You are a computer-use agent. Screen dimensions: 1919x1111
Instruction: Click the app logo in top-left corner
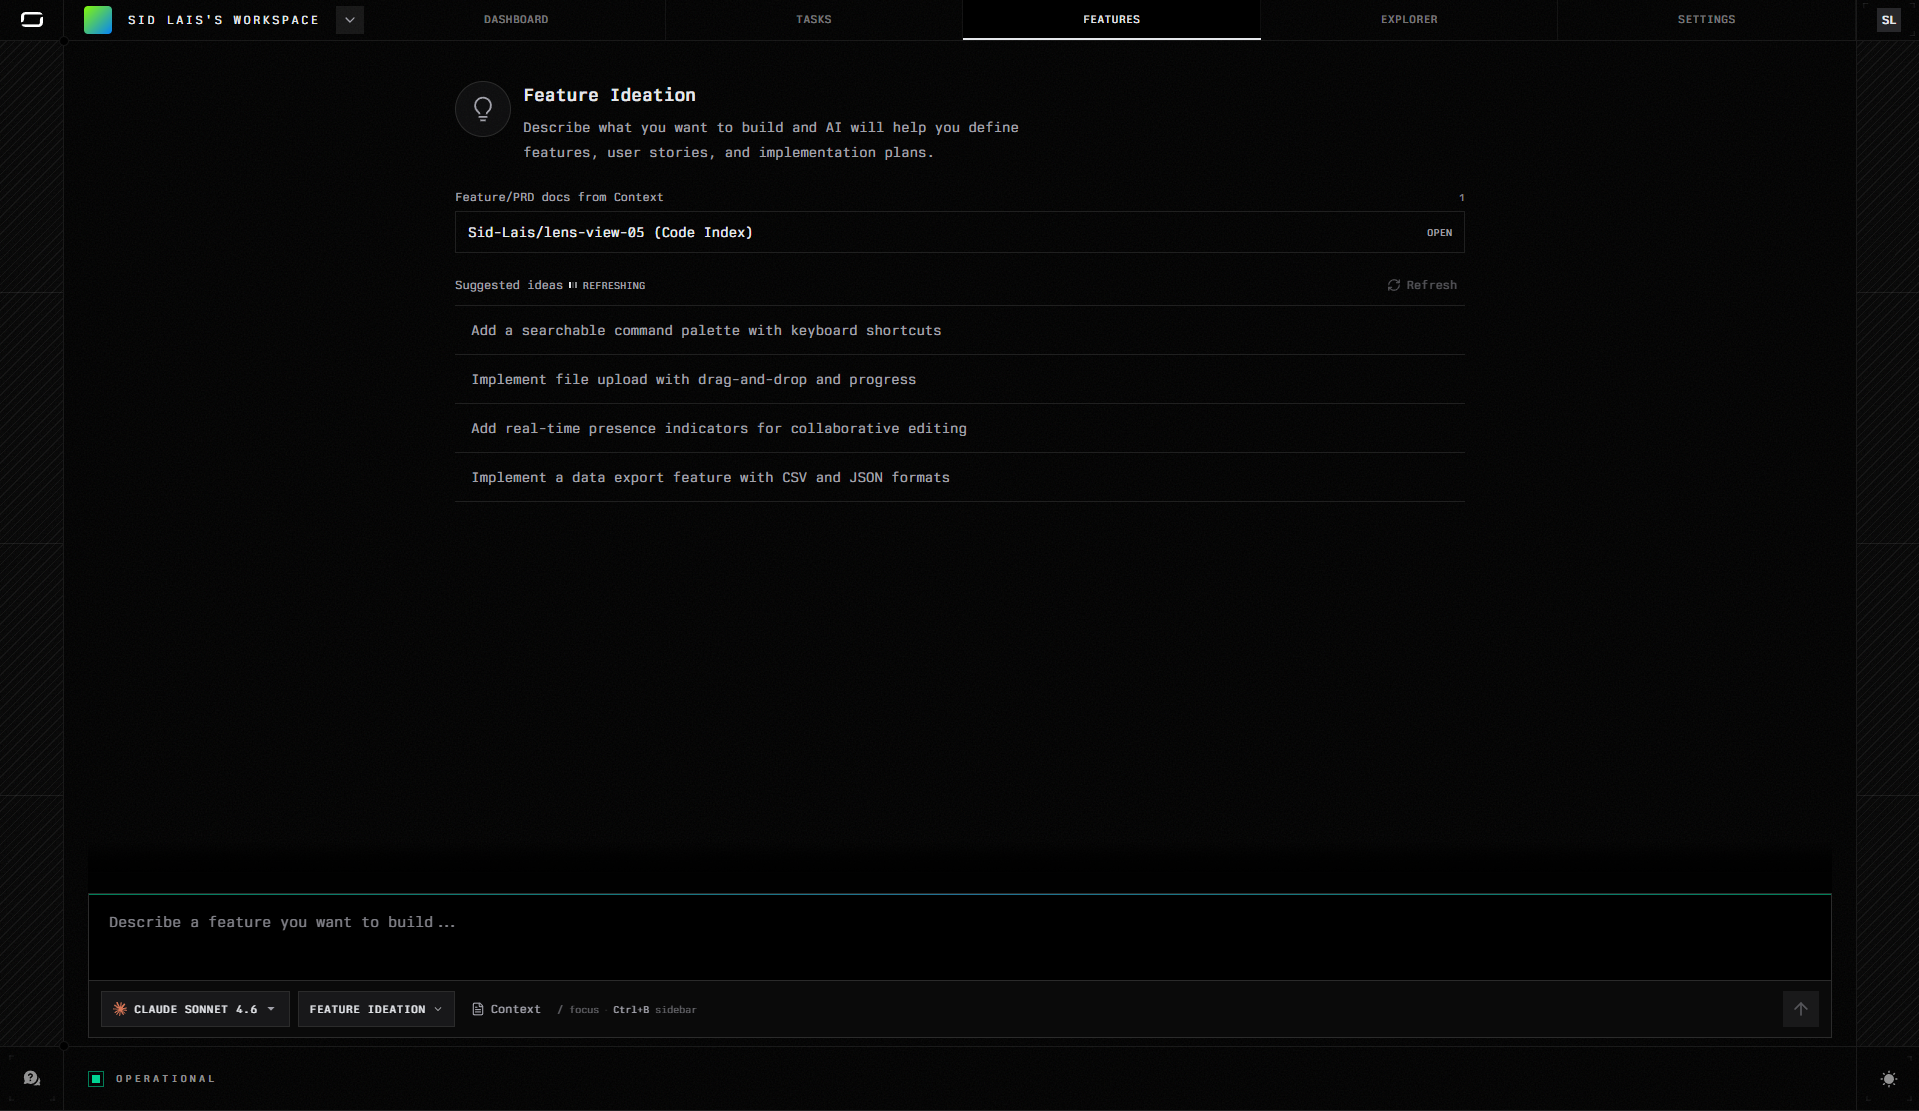[32, 20]
